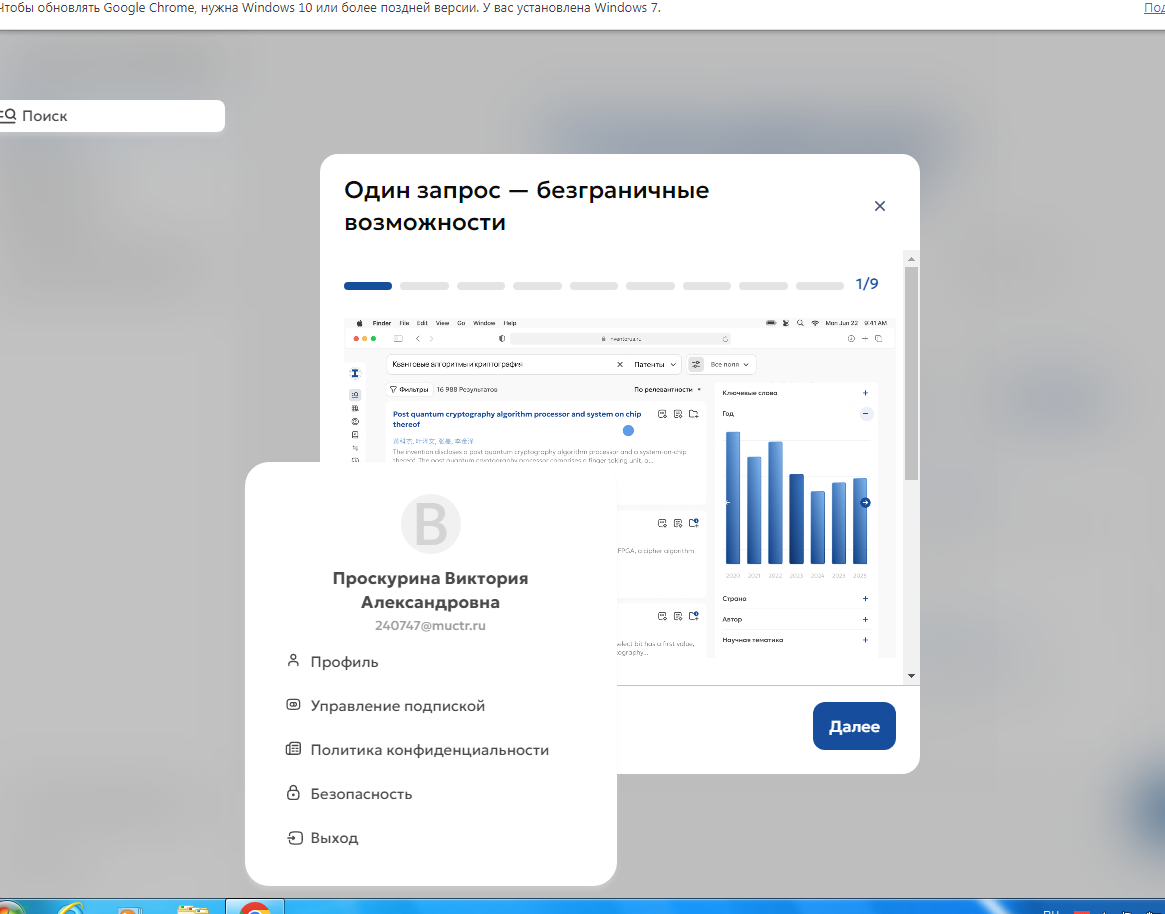The image size is (1165, 914).
Task: Click the person icon beside Профиль
Action: [x=293, y=660]
